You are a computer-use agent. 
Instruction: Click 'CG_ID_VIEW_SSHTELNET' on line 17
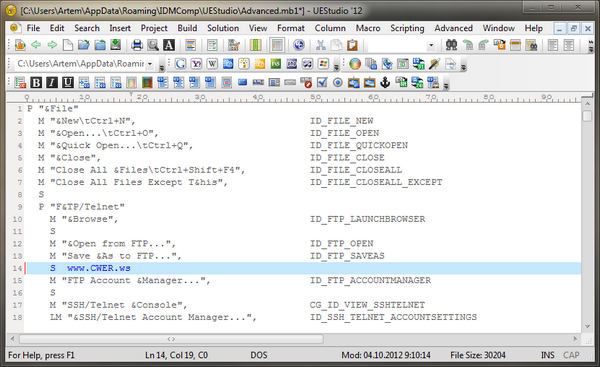(367, 305)
